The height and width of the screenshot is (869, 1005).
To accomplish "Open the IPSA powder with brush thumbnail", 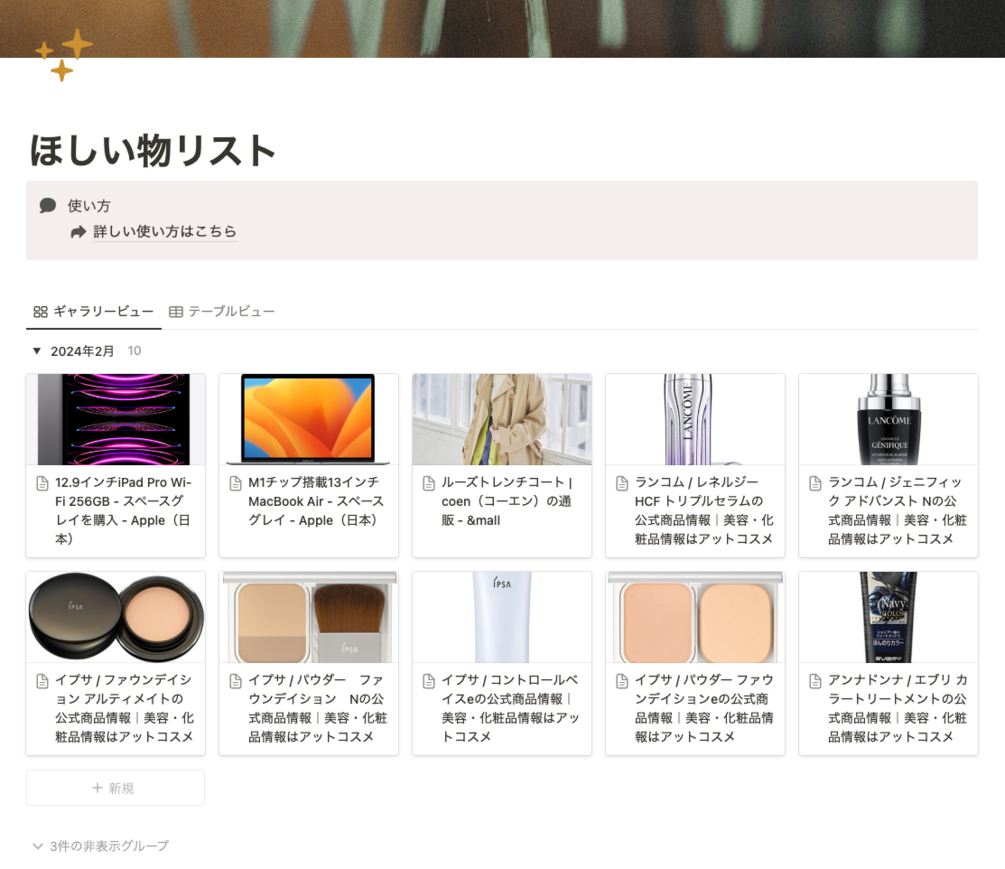I will [309, 617].
